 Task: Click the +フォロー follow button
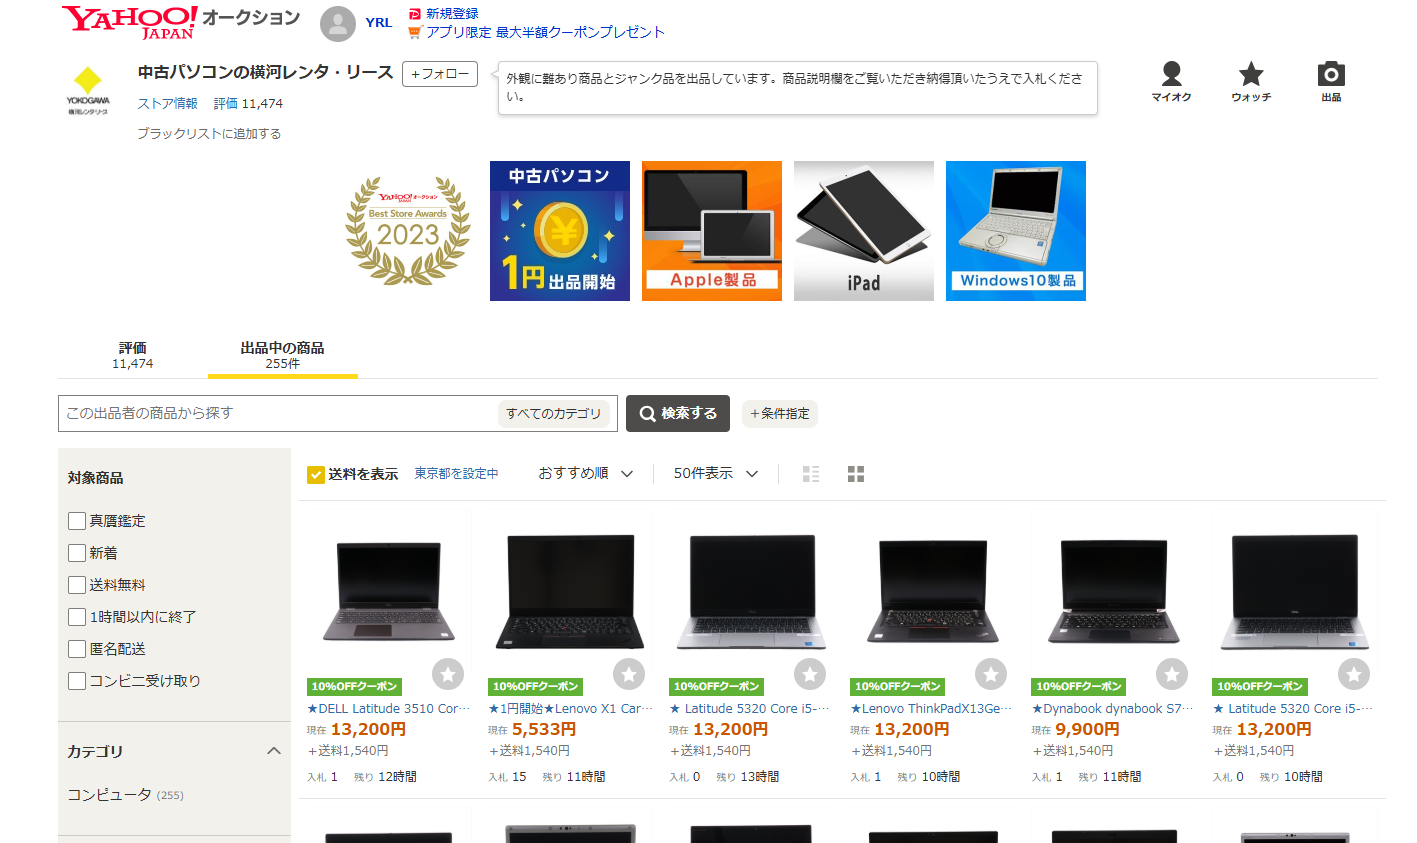(440, 74)
